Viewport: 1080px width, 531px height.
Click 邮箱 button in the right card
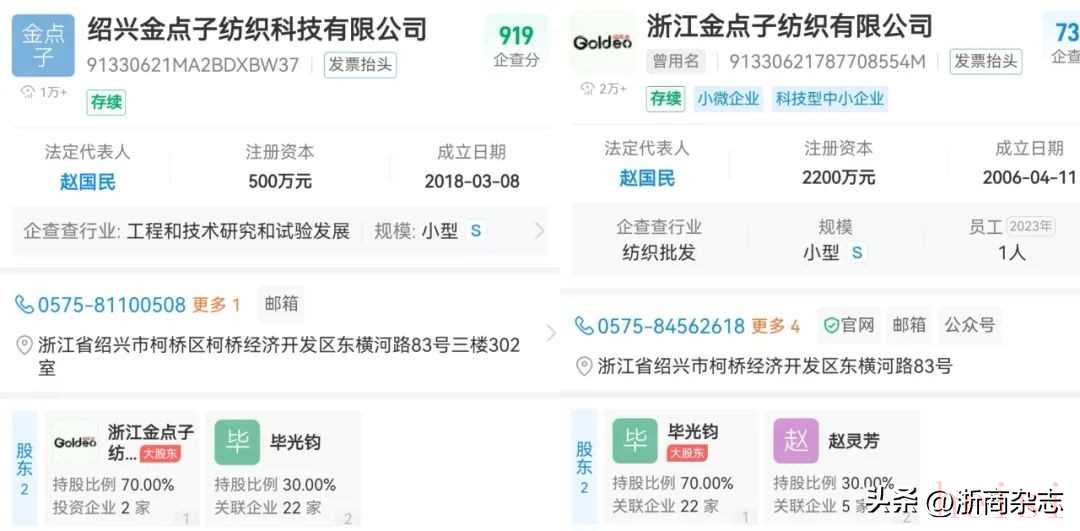[x=909, y=324]
